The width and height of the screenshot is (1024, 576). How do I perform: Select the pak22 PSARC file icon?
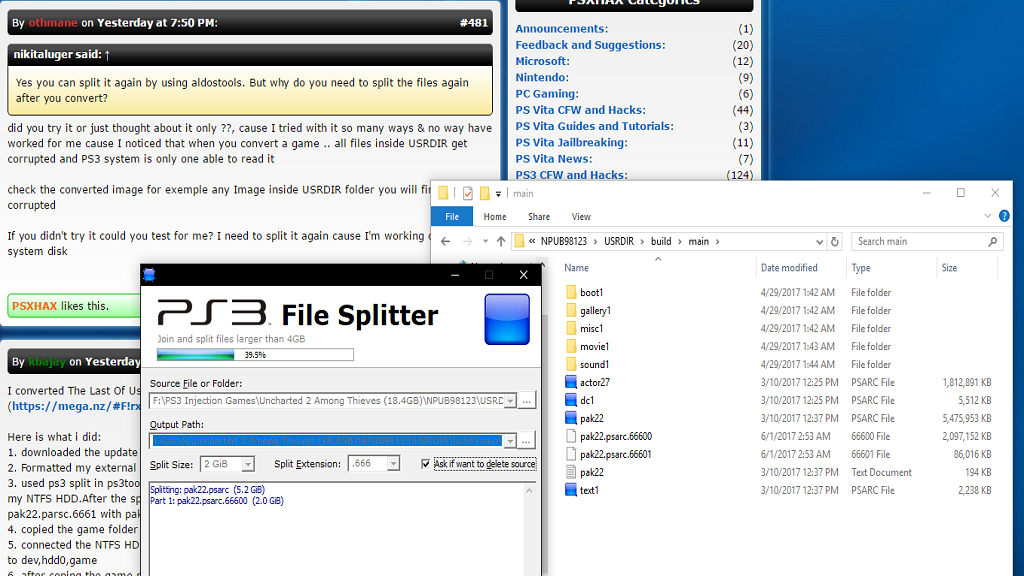click(571, 418)
